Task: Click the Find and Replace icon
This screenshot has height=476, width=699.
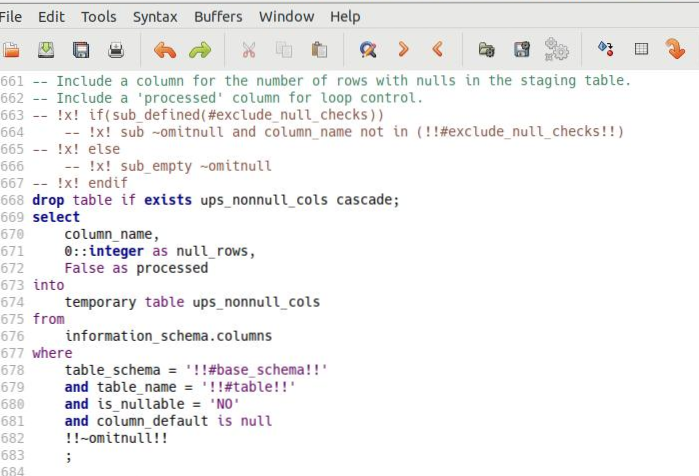Action: point(368,49)
